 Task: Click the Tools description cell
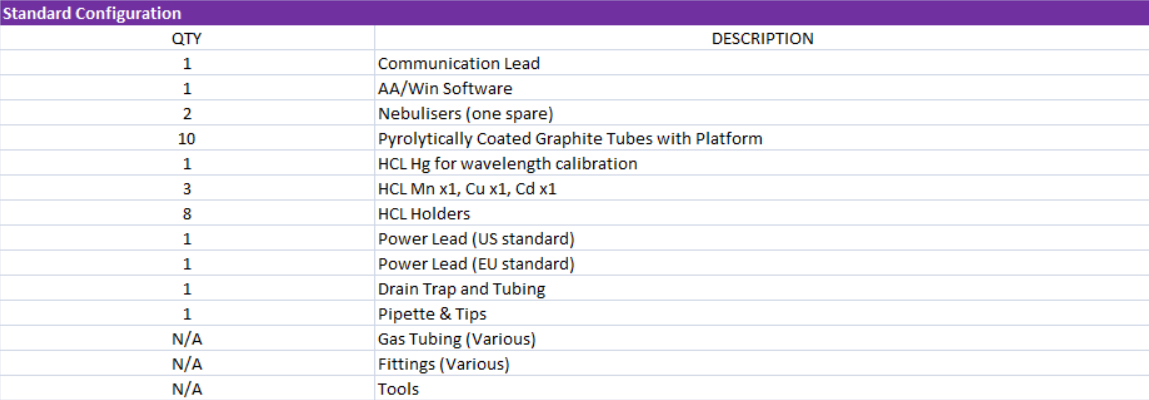coord(398,389)
